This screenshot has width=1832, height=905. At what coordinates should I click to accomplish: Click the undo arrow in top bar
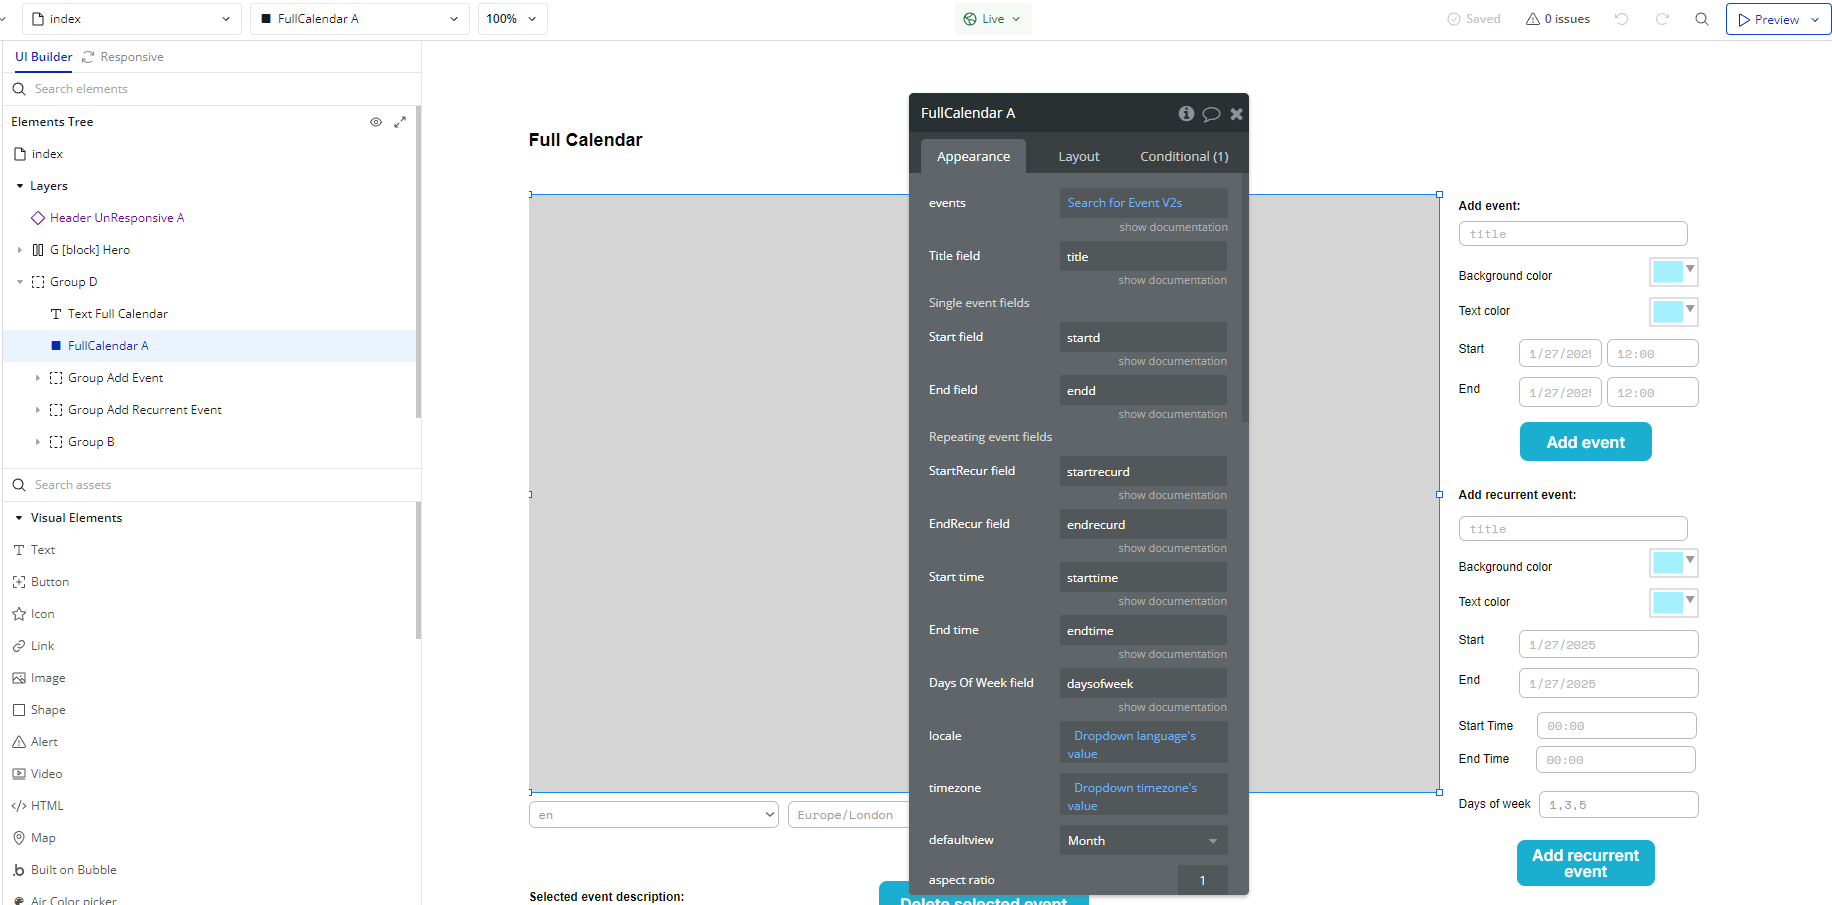pyautogui.click(x=1621, y=19)
